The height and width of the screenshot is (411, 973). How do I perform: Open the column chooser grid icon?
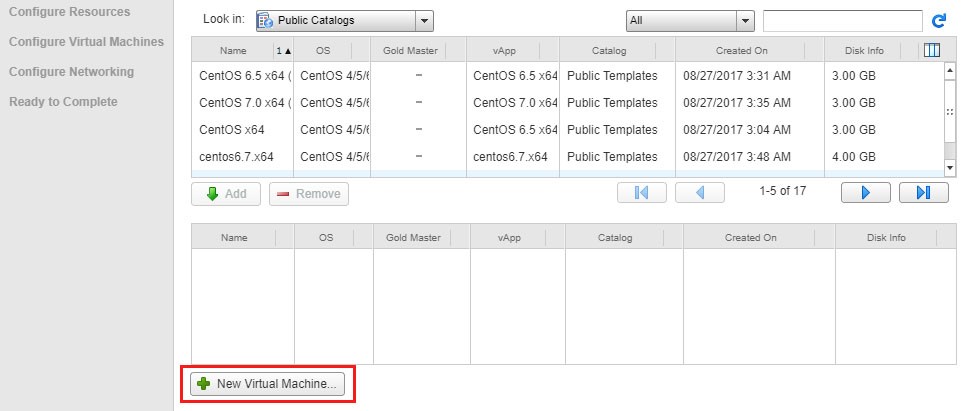point(933,50)
